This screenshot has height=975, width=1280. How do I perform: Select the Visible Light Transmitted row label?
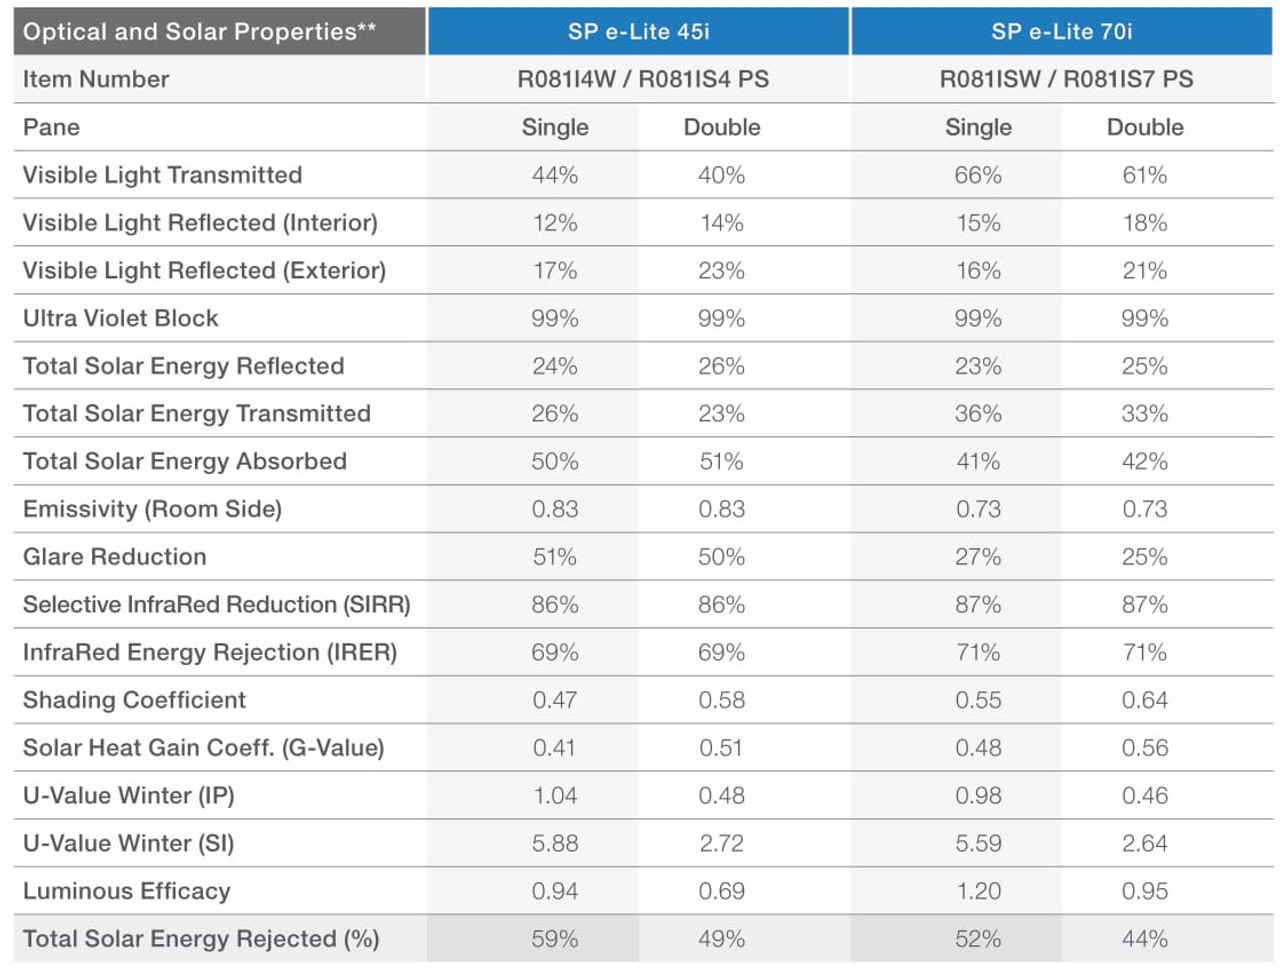(x=162, y=175)
